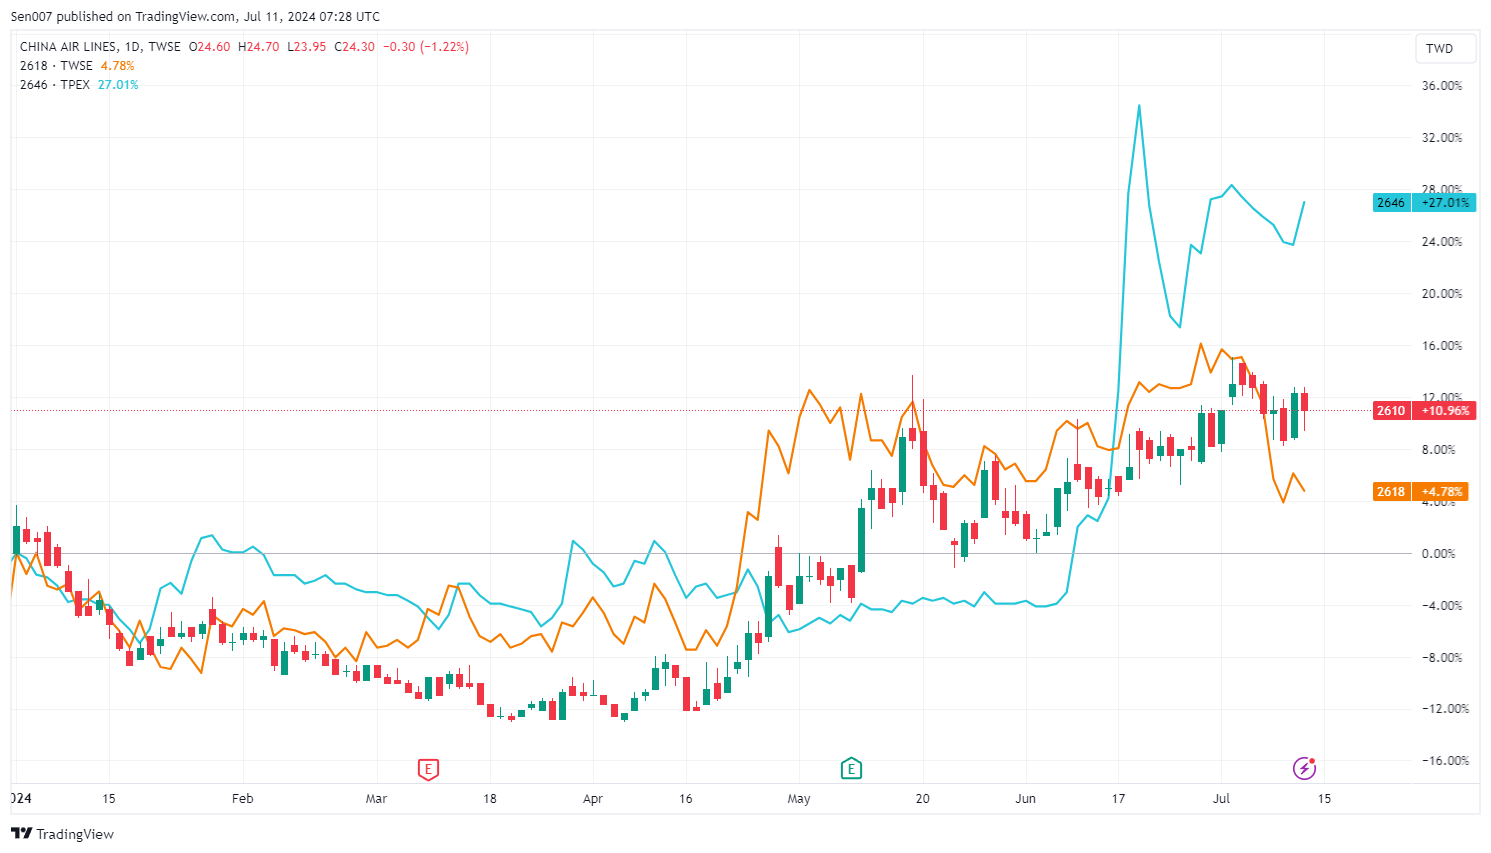This screenshot has height=853, width=1491.
Task: Click the L23.95 low value in legend
Action: click(x=307, y=47)
